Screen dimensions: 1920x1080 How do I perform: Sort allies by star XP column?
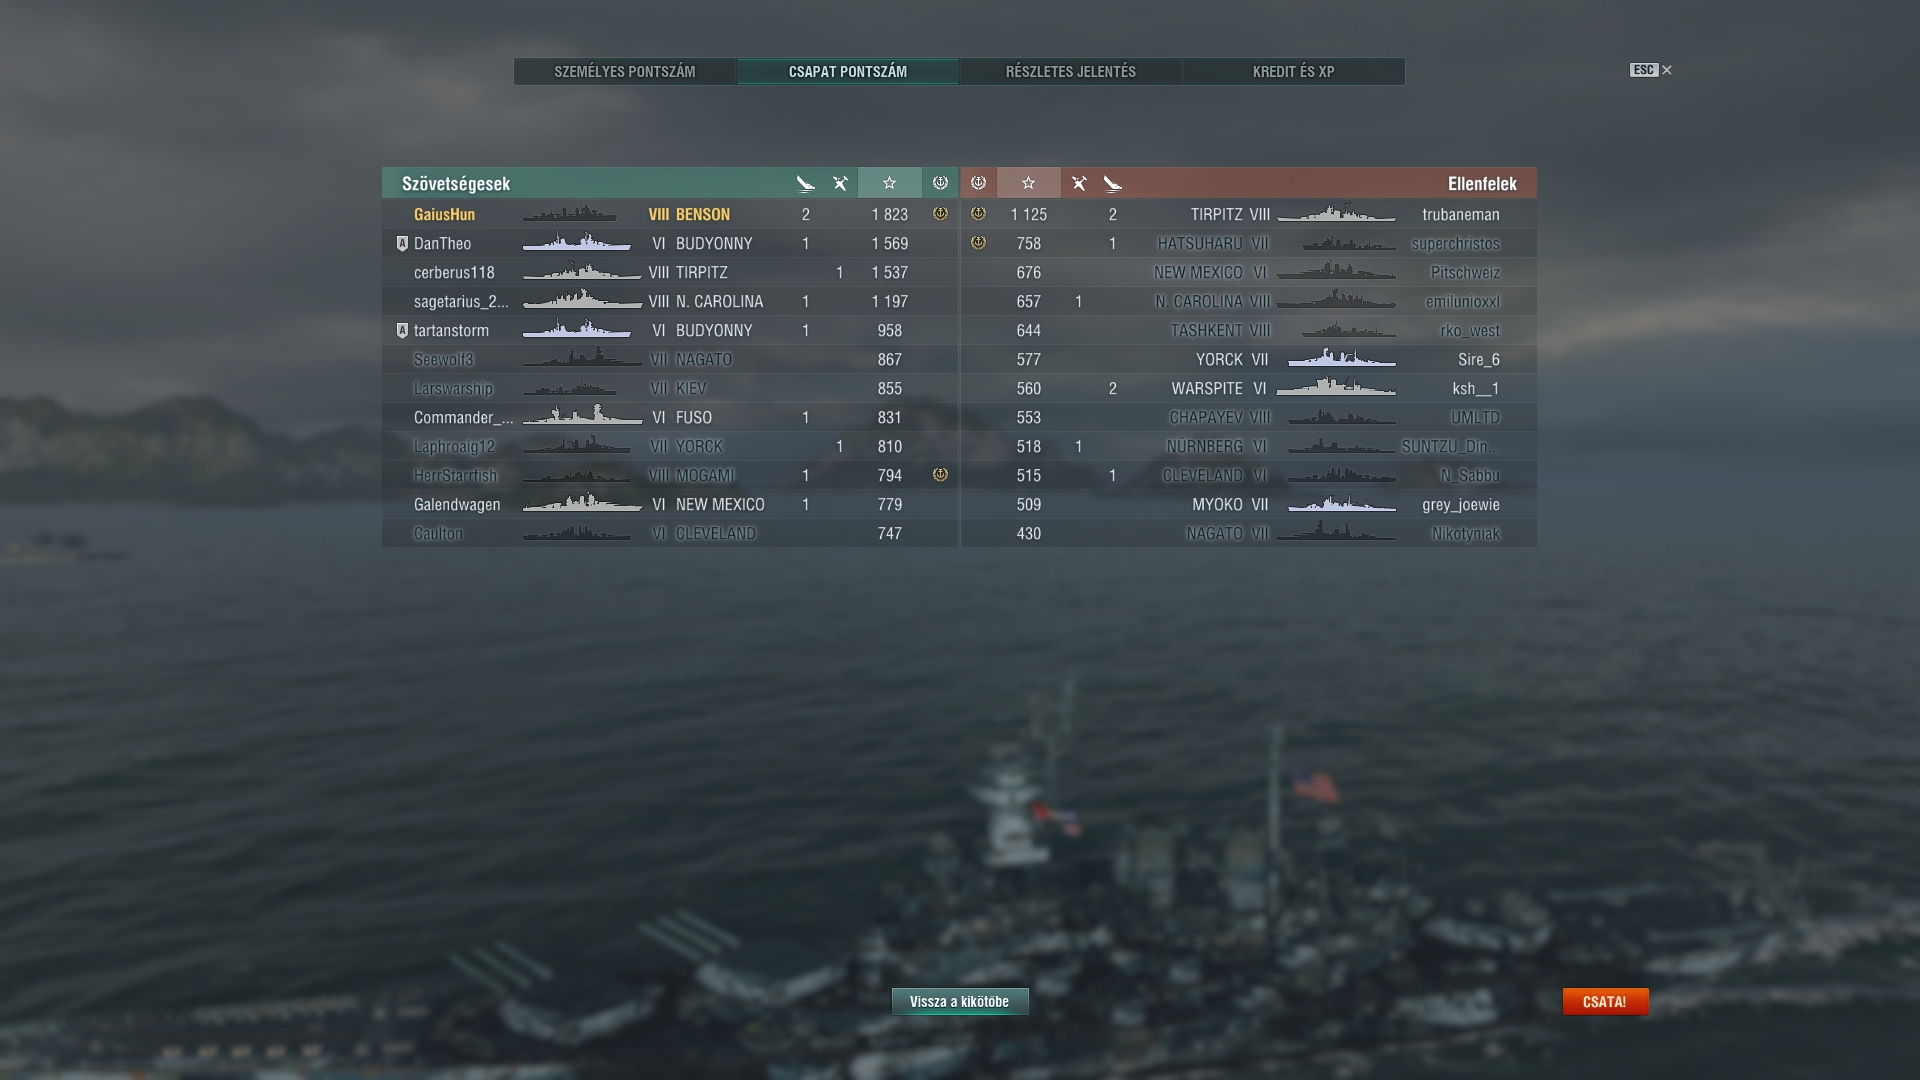tap(889, 183)
